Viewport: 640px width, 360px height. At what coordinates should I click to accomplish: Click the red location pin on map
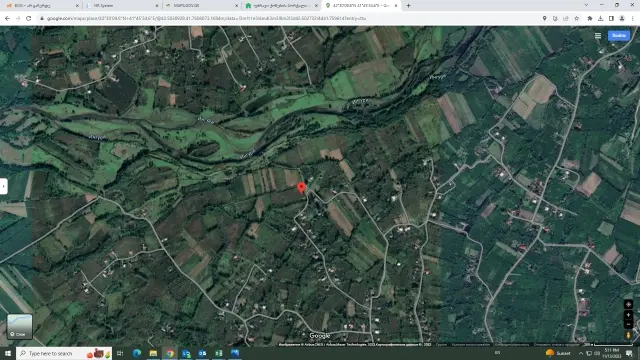[301, 188]
